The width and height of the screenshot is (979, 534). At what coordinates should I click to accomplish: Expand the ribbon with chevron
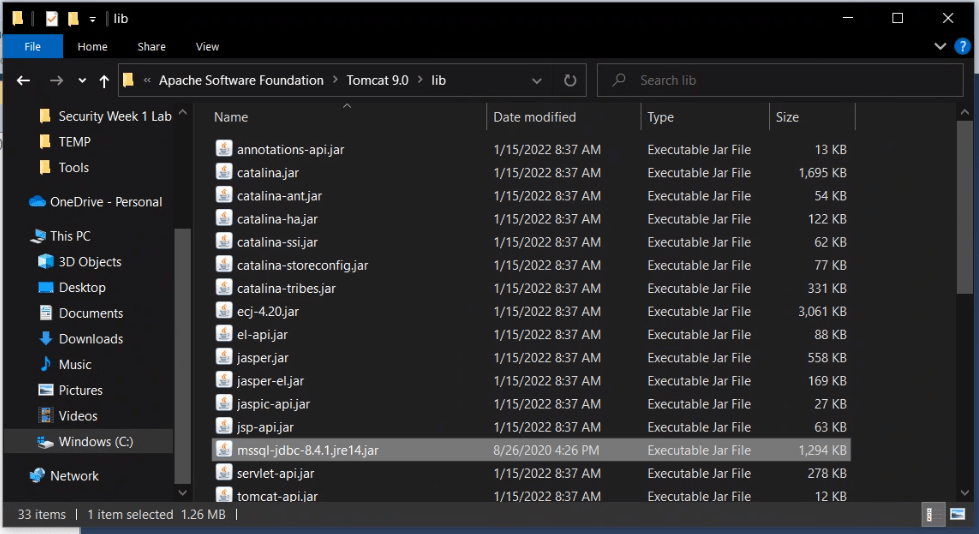[x=940, y=46]
